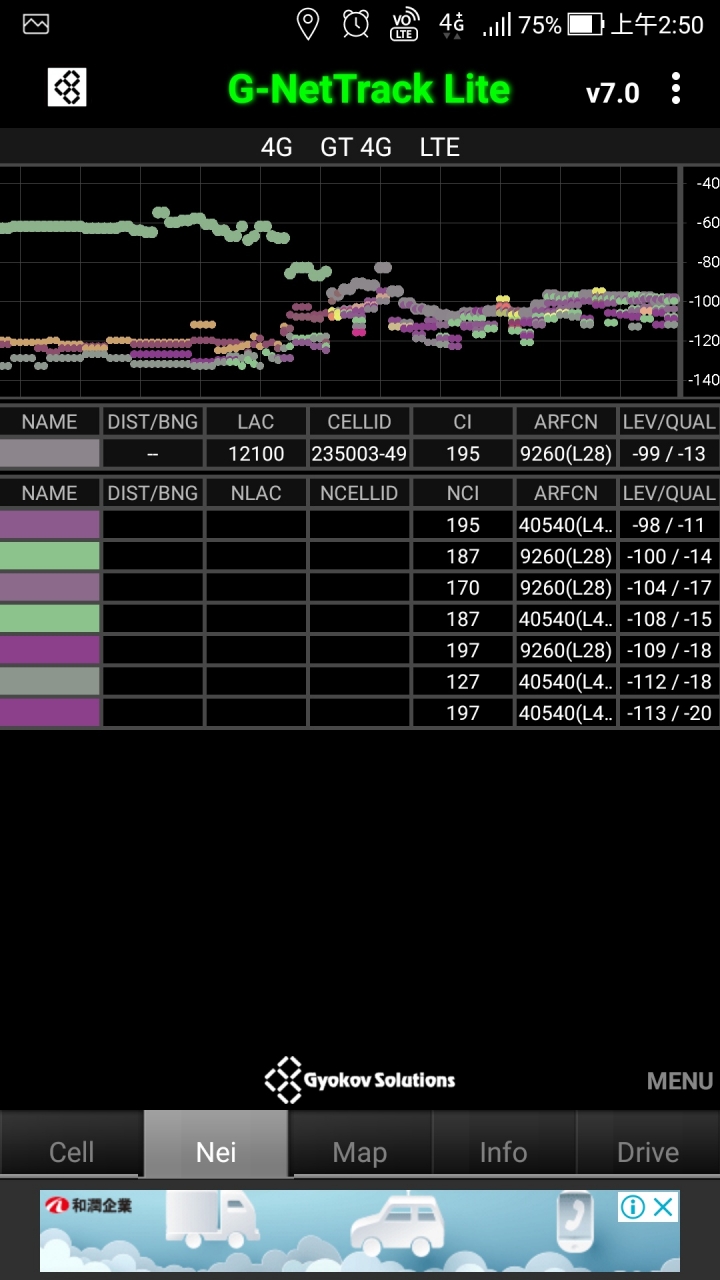This screenshot has height=1280, width=720.
Task: Tap serving cell level -99 / -13
Action: [669, 453]
